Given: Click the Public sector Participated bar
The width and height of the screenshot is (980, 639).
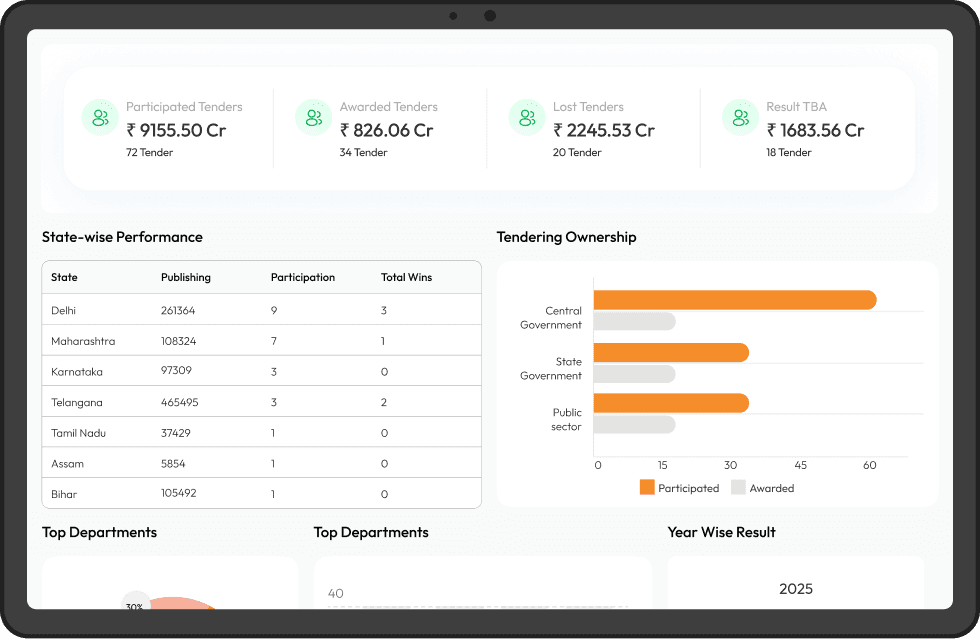Looking at the screenshot, I should tap(672, 403).
